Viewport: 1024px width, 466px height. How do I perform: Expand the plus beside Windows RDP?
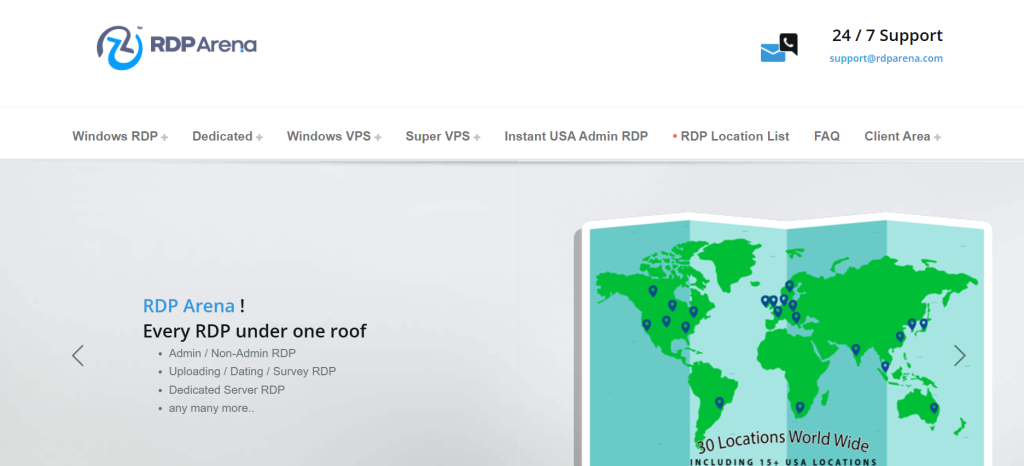(x=165, y=138)
